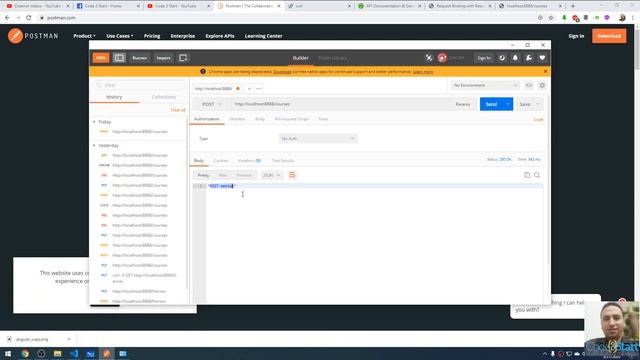This screenshot has height=360, width=640.
Task: Toggle the sidebar layout icon in toolbar
Action: 119,58
